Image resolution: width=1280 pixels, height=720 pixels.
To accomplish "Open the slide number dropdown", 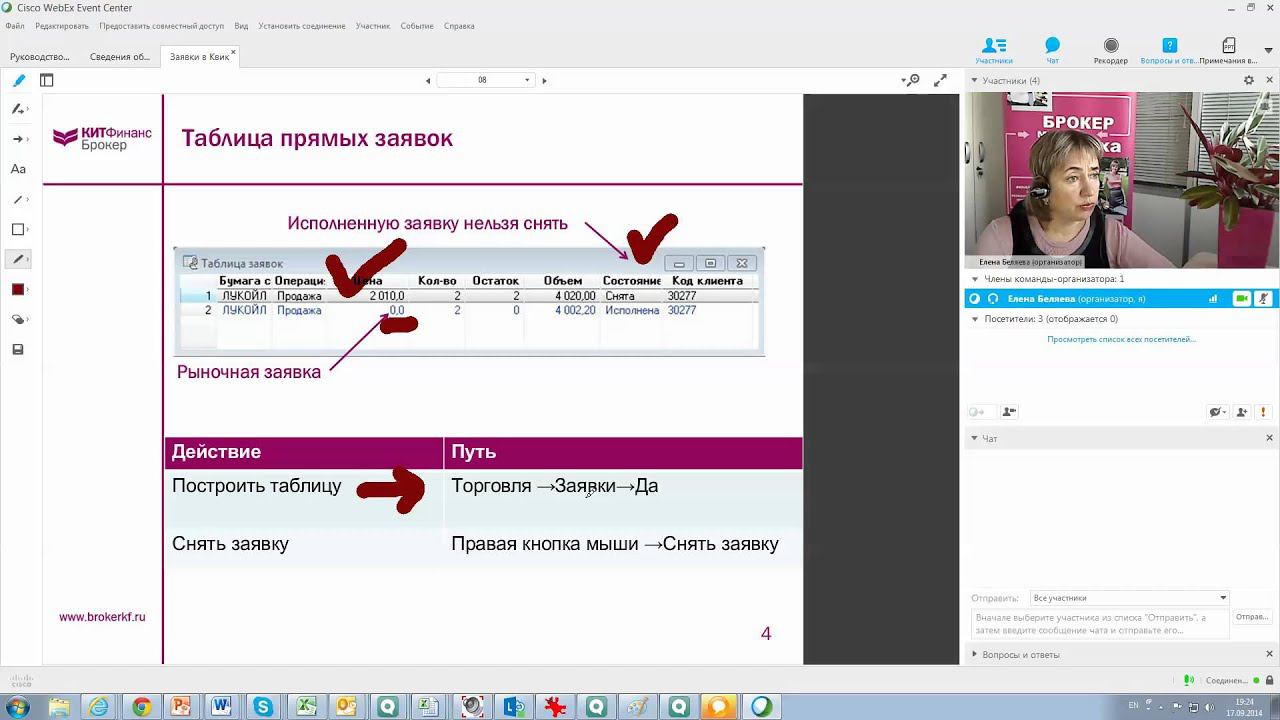I will click(x=527, y=80).
